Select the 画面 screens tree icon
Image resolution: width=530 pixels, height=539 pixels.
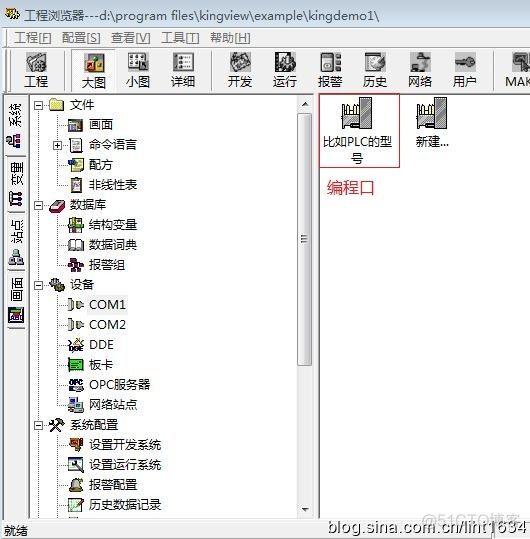(x=75, y=125)
